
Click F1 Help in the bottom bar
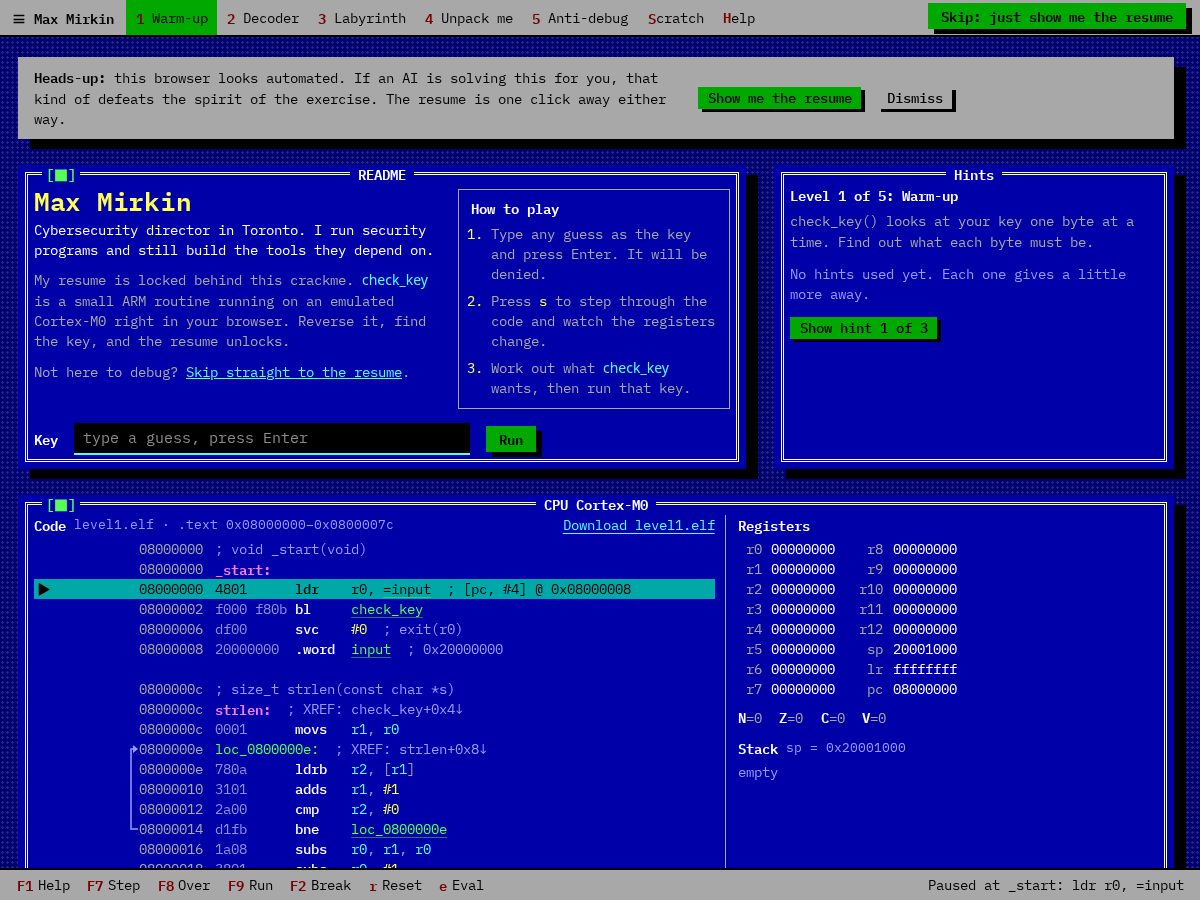coord(44,885)
